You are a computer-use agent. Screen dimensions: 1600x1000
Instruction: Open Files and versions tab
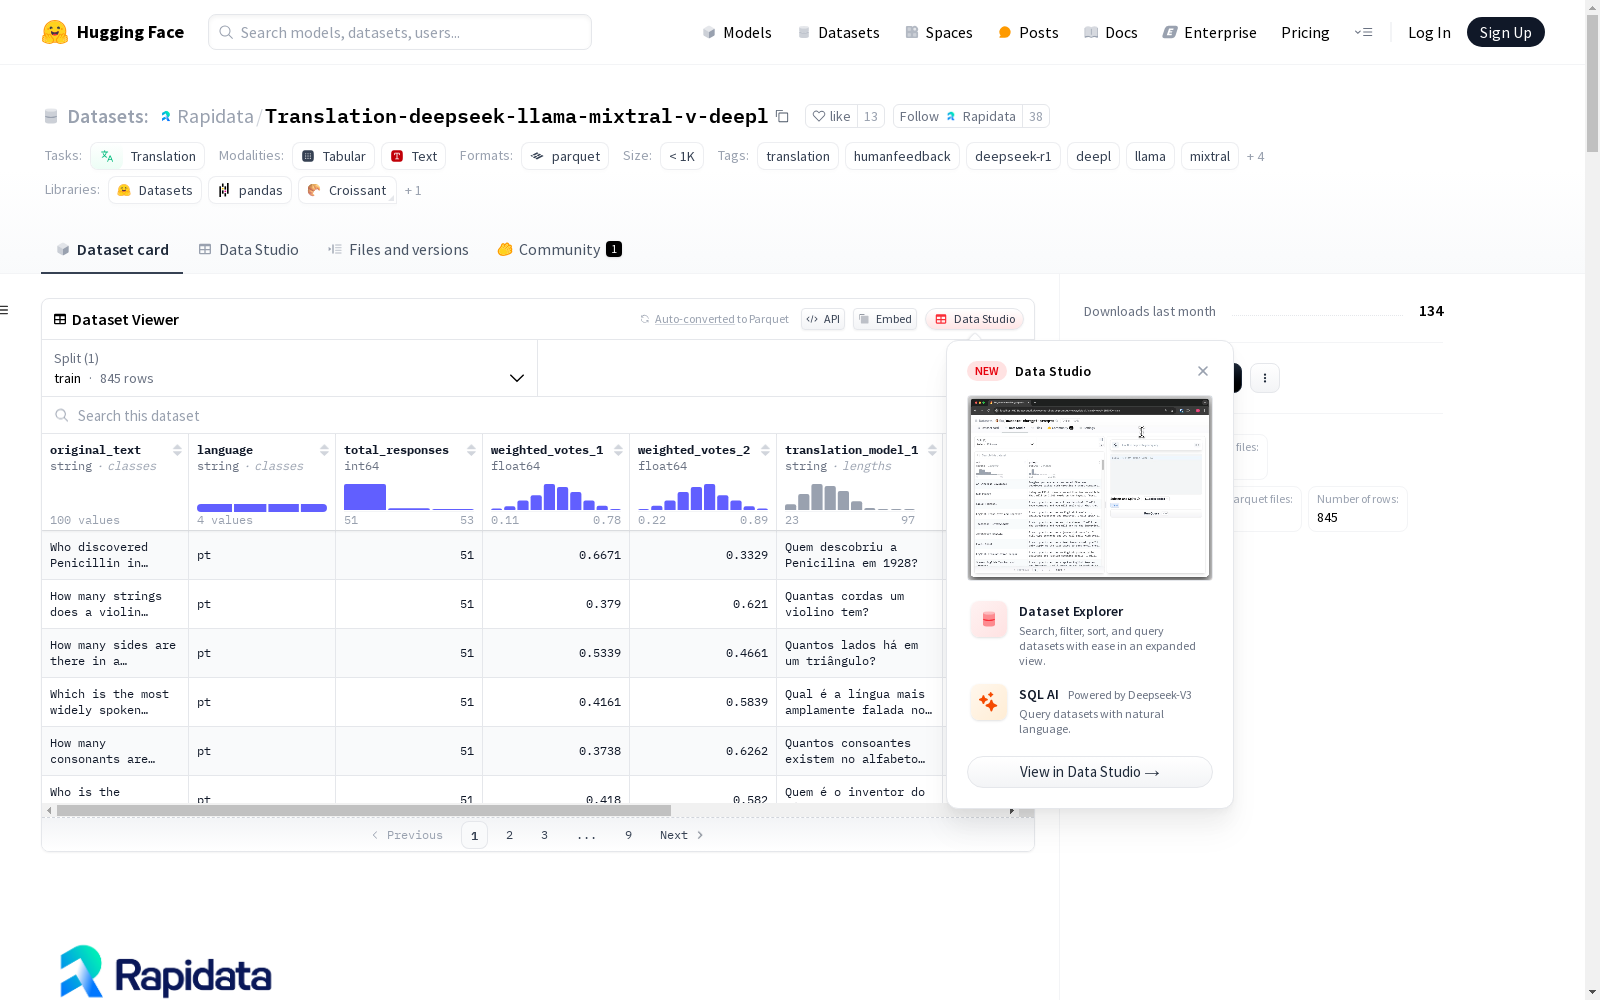click(x=398, y=250)
